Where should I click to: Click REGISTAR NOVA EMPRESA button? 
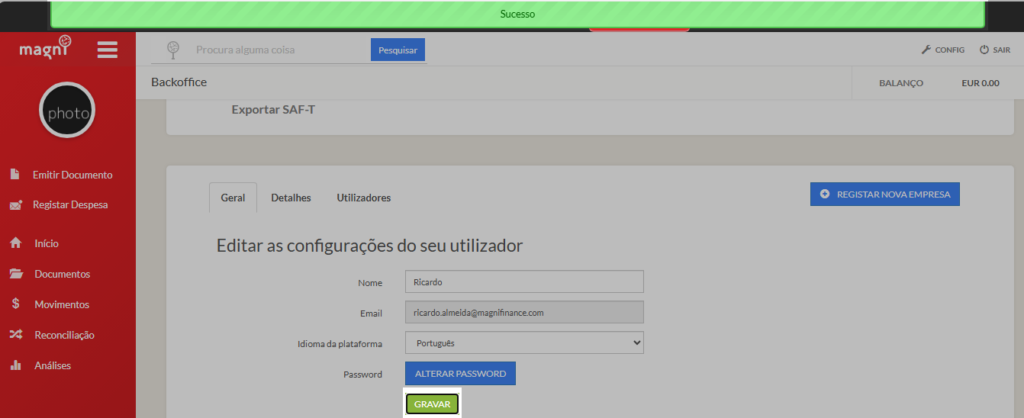[x=884, y=193]
